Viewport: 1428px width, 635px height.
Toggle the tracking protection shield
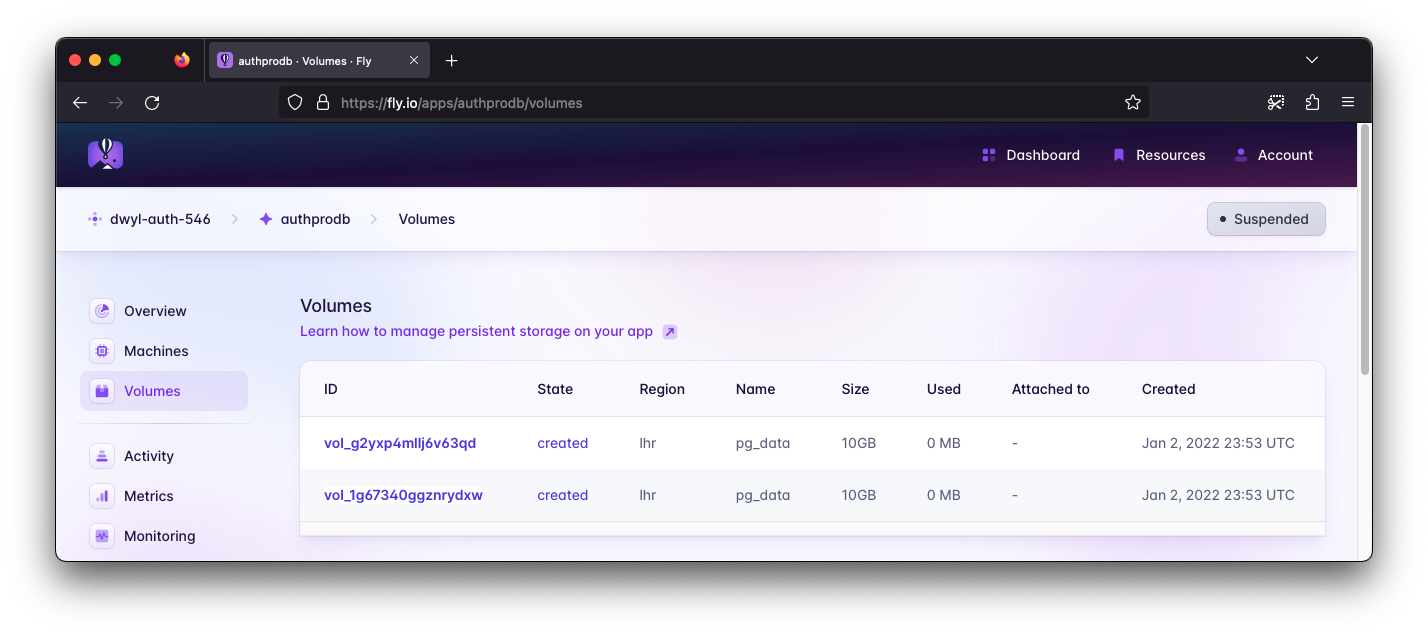coord(295,102)
